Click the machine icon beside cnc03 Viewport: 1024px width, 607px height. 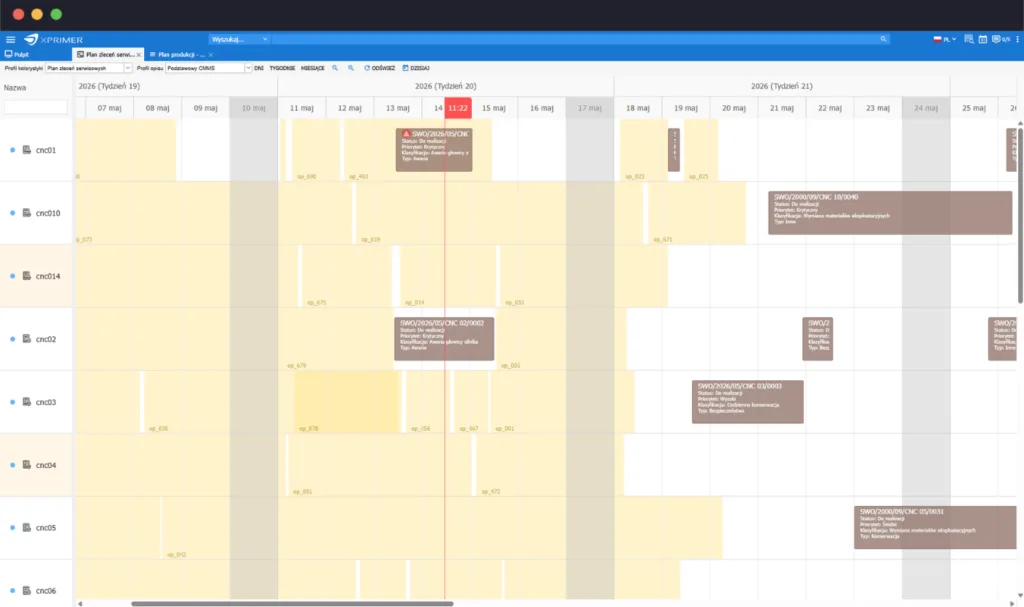[27, 402]
